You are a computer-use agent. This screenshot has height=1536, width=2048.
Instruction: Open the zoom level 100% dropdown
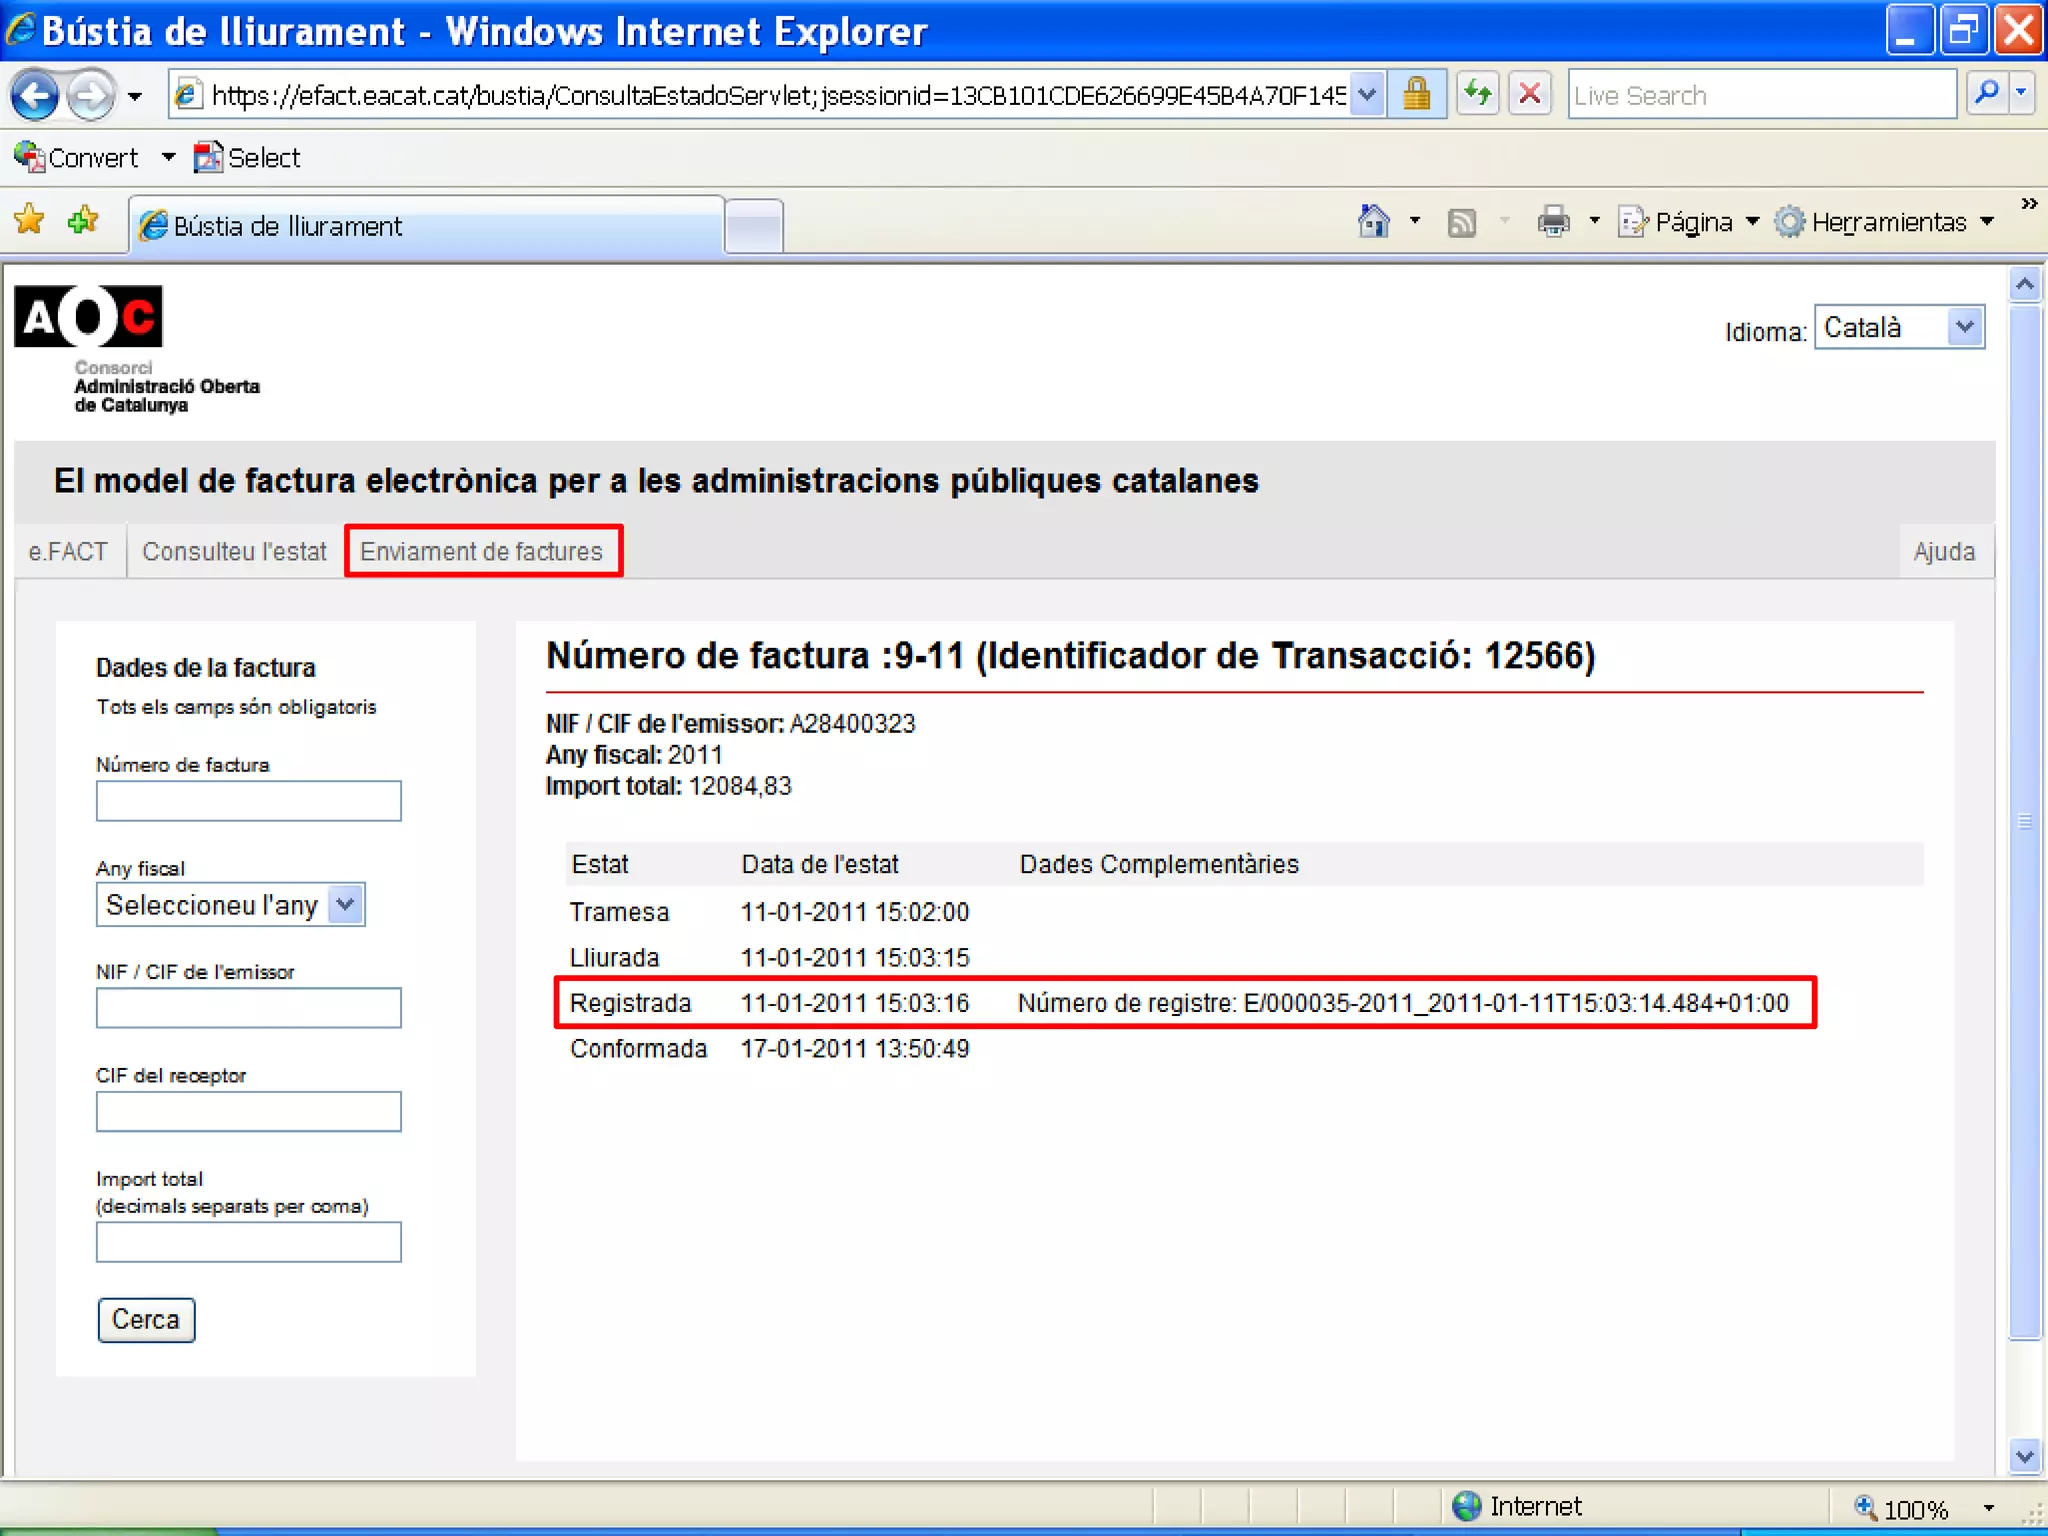[x=1988, y=1507]
